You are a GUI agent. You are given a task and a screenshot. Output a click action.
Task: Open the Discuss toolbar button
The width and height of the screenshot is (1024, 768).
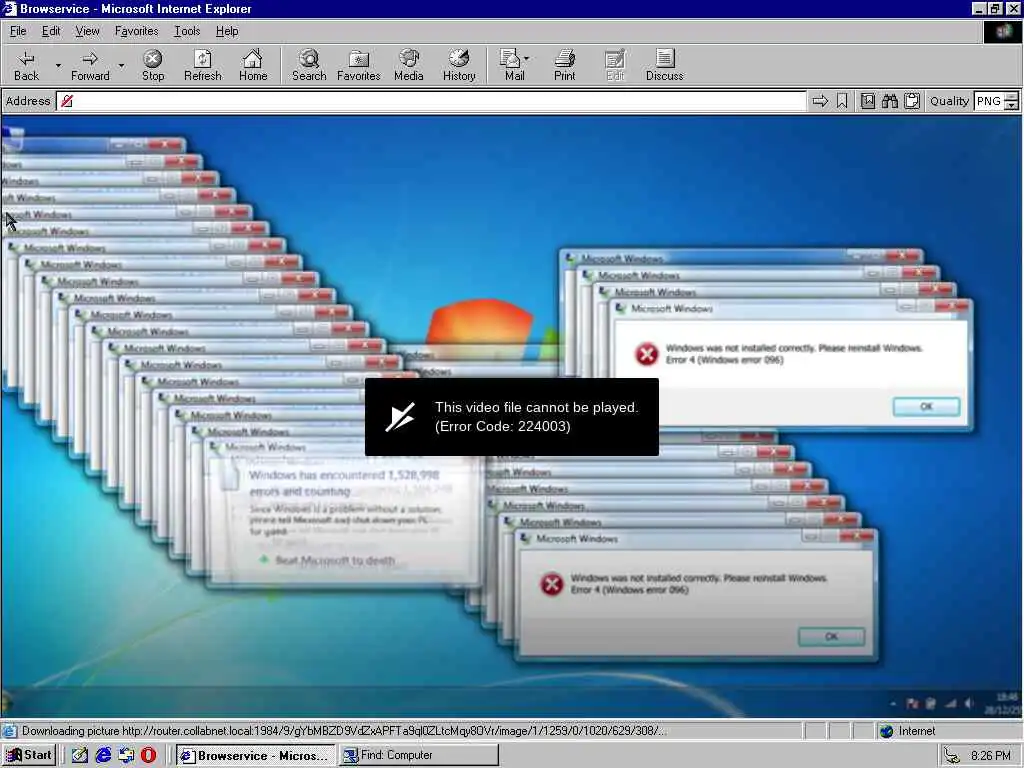point(664,65)
